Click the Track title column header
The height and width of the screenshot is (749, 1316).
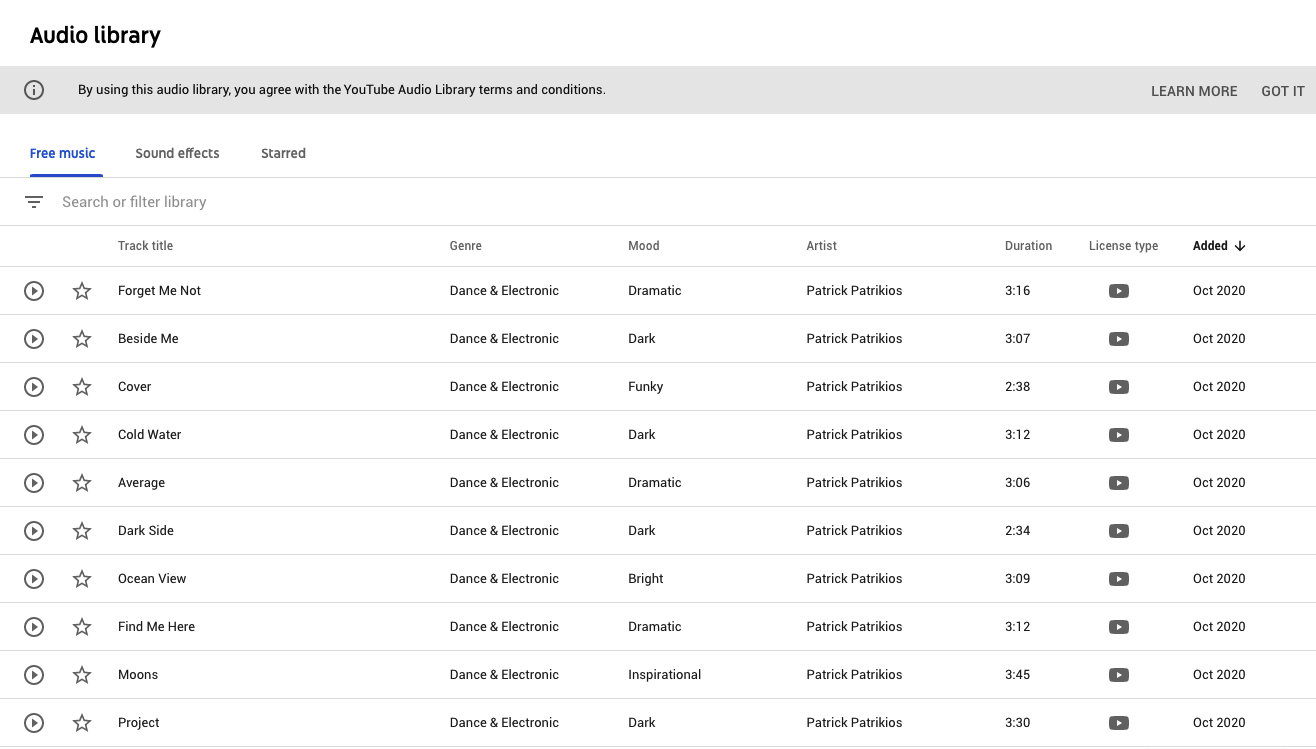pyautogui.click(x=145, y=246)
